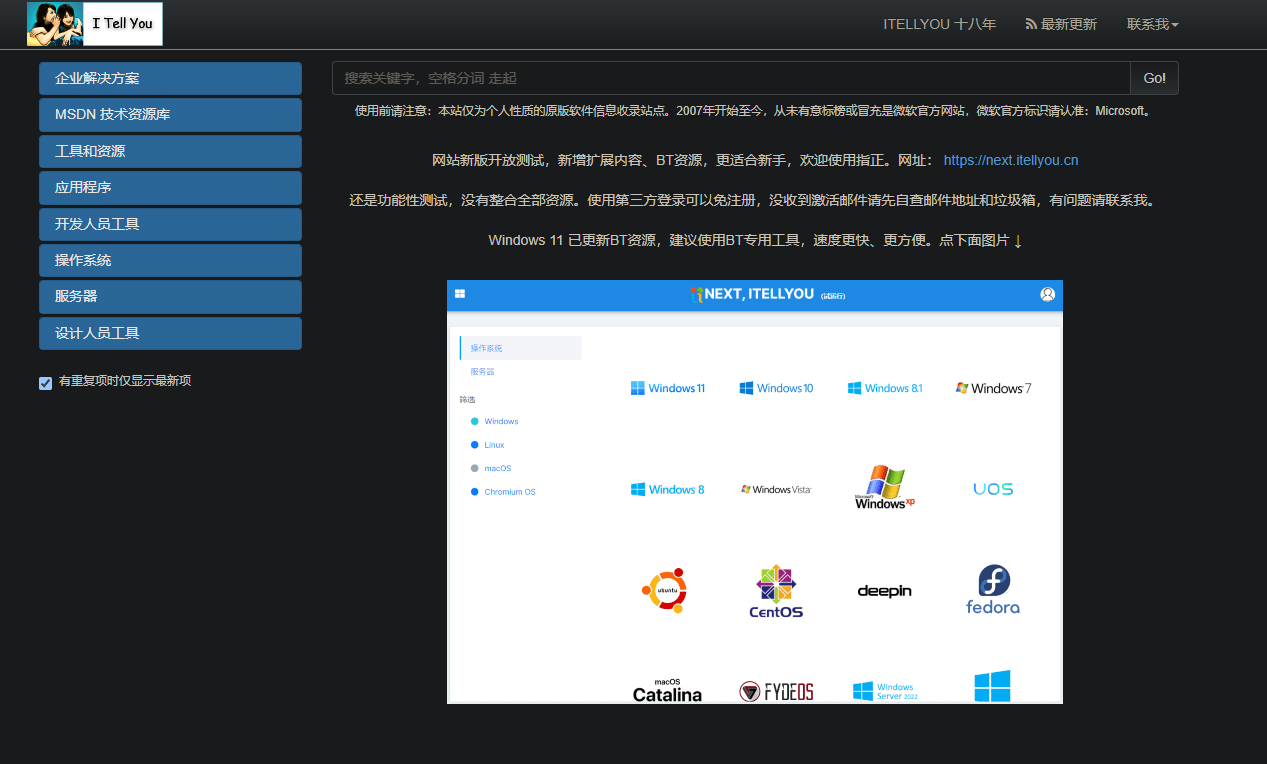Expand the 应用程序 category
The height and width of the screenshot is (764, 1267).
170,188
